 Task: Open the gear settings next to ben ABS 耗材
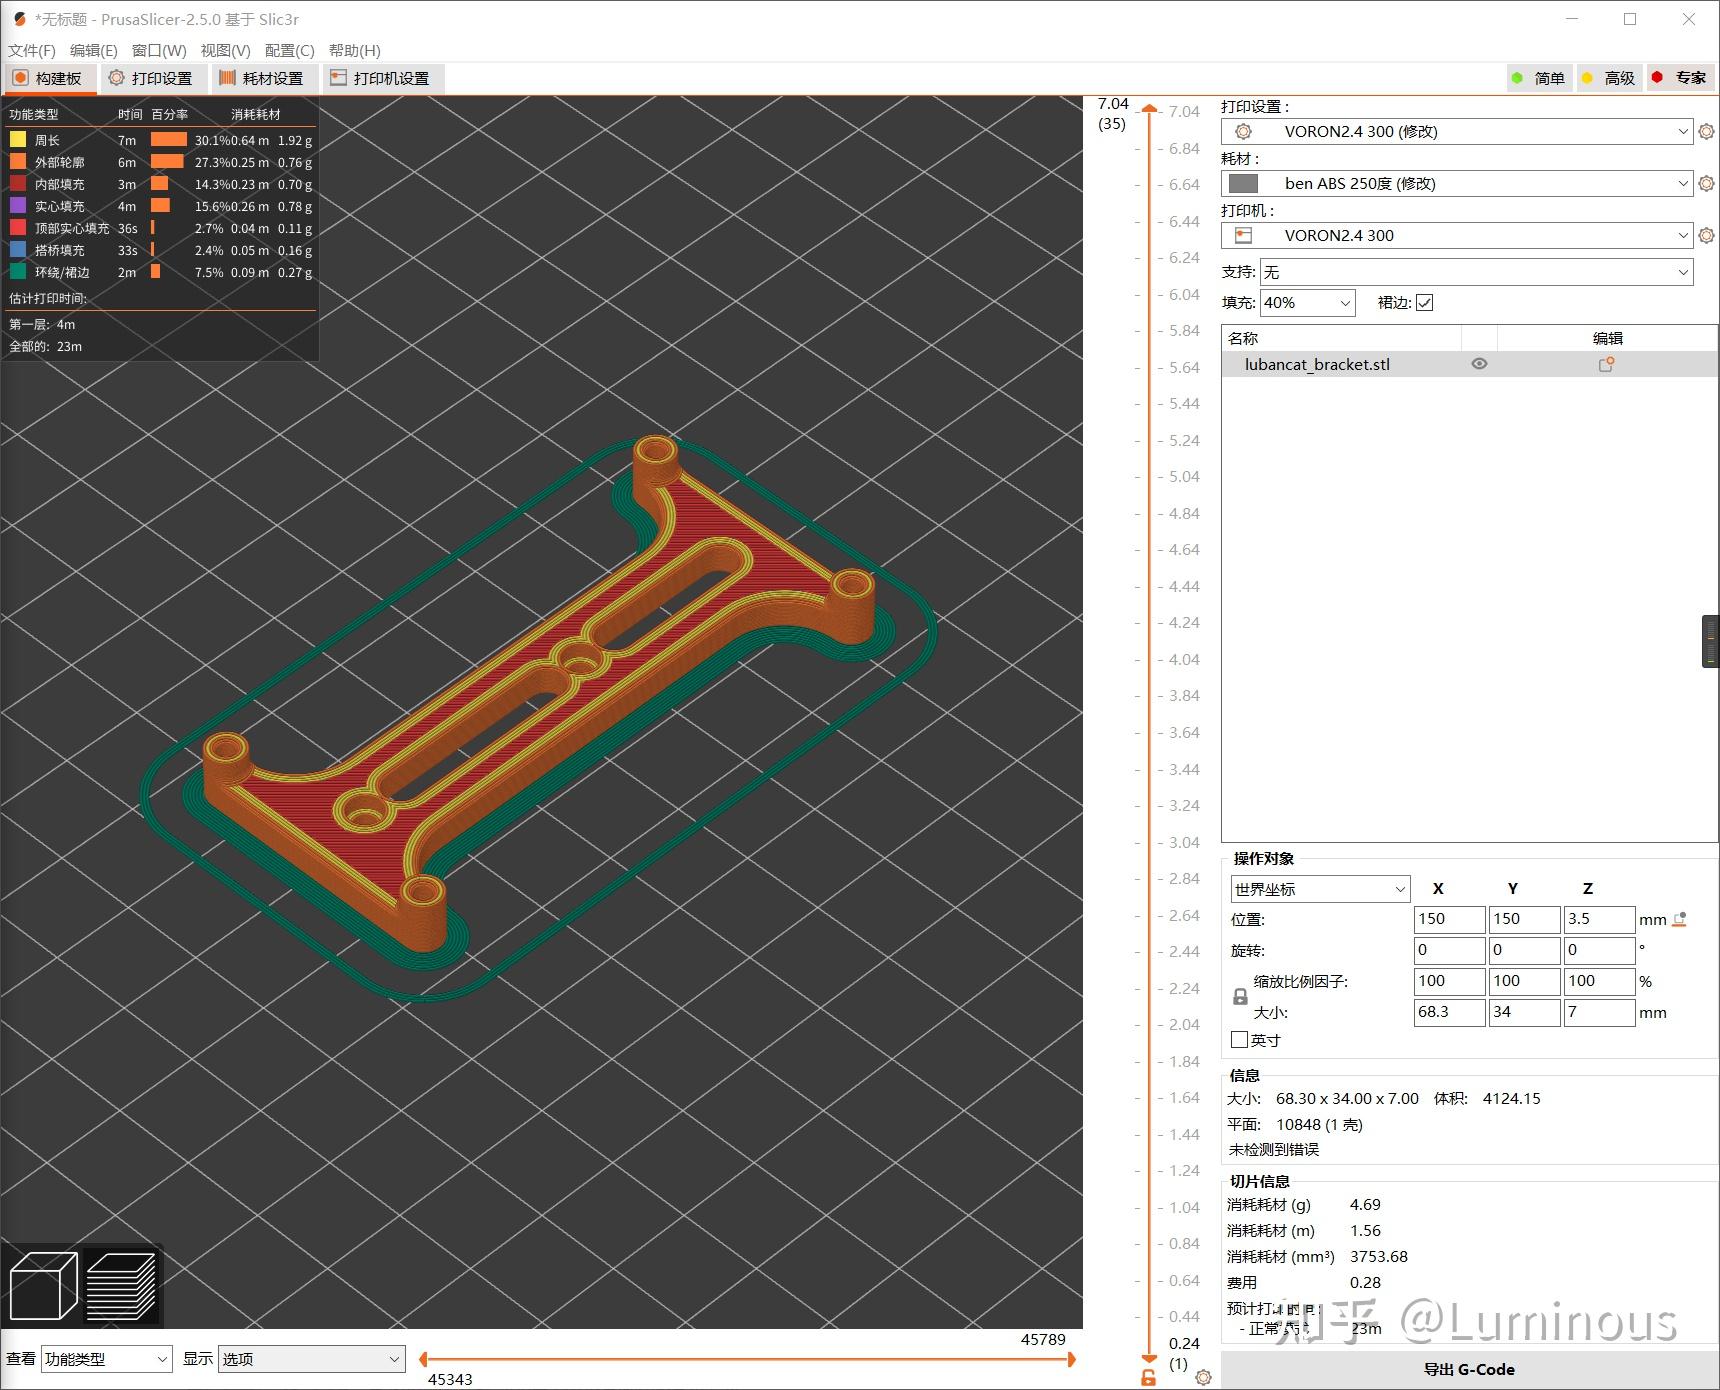pos(1706,183)
